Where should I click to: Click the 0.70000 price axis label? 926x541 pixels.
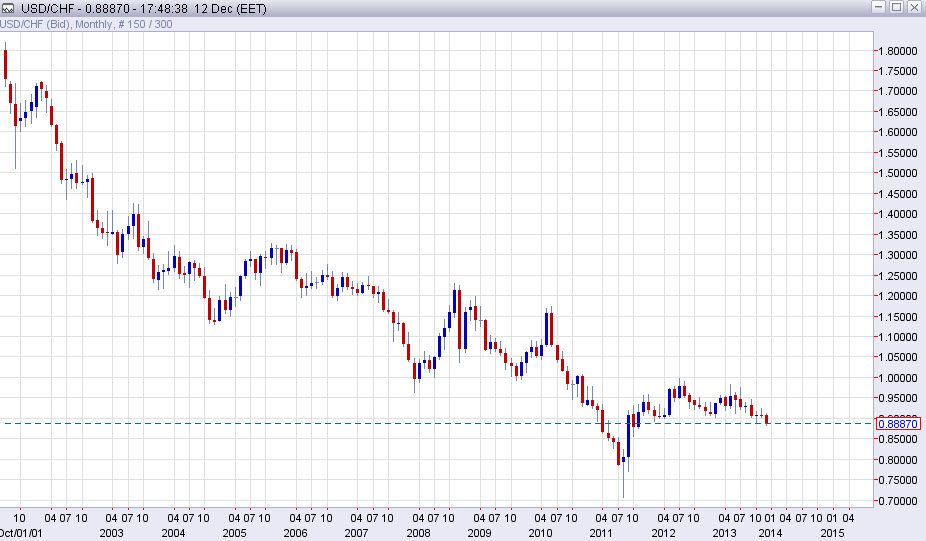coord(897,502)
